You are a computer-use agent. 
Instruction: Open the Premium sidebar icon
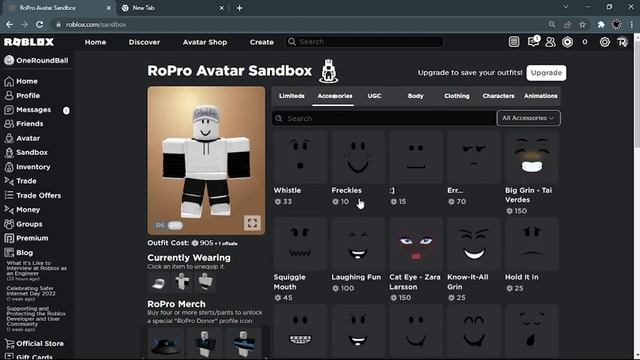(9, 238)
